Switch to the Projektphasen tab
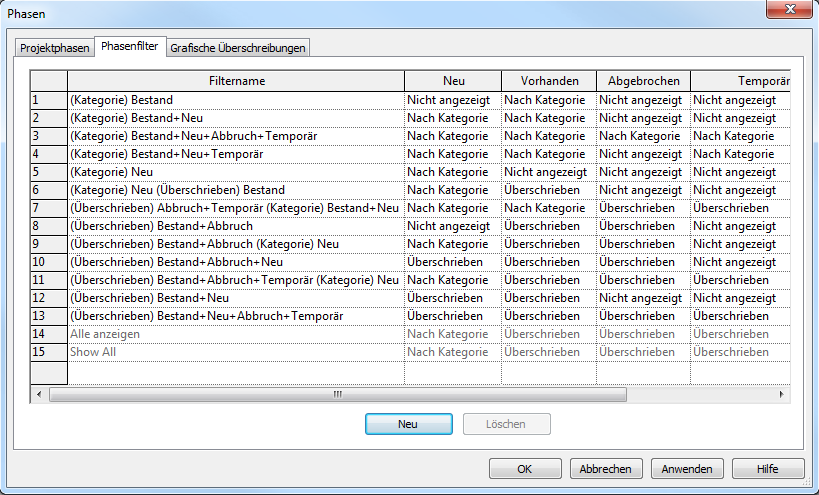 (x=55, y=48)
